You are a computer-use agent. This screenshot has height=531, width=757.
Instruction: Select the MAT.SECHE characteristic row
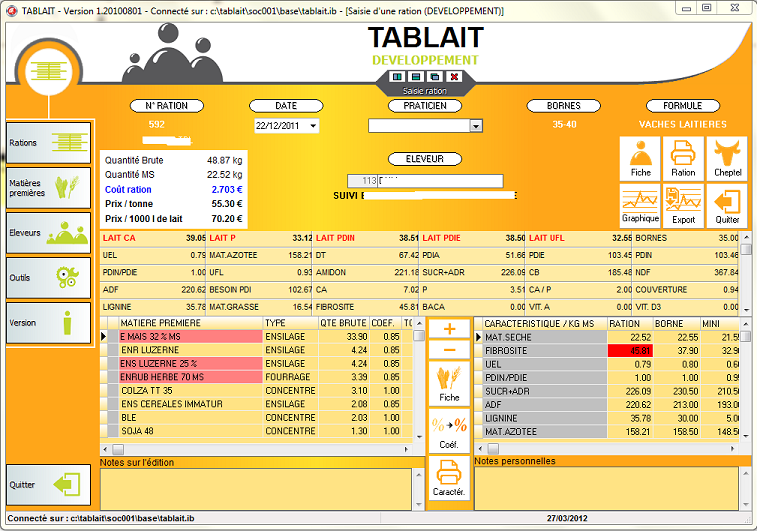click(606, 337)
